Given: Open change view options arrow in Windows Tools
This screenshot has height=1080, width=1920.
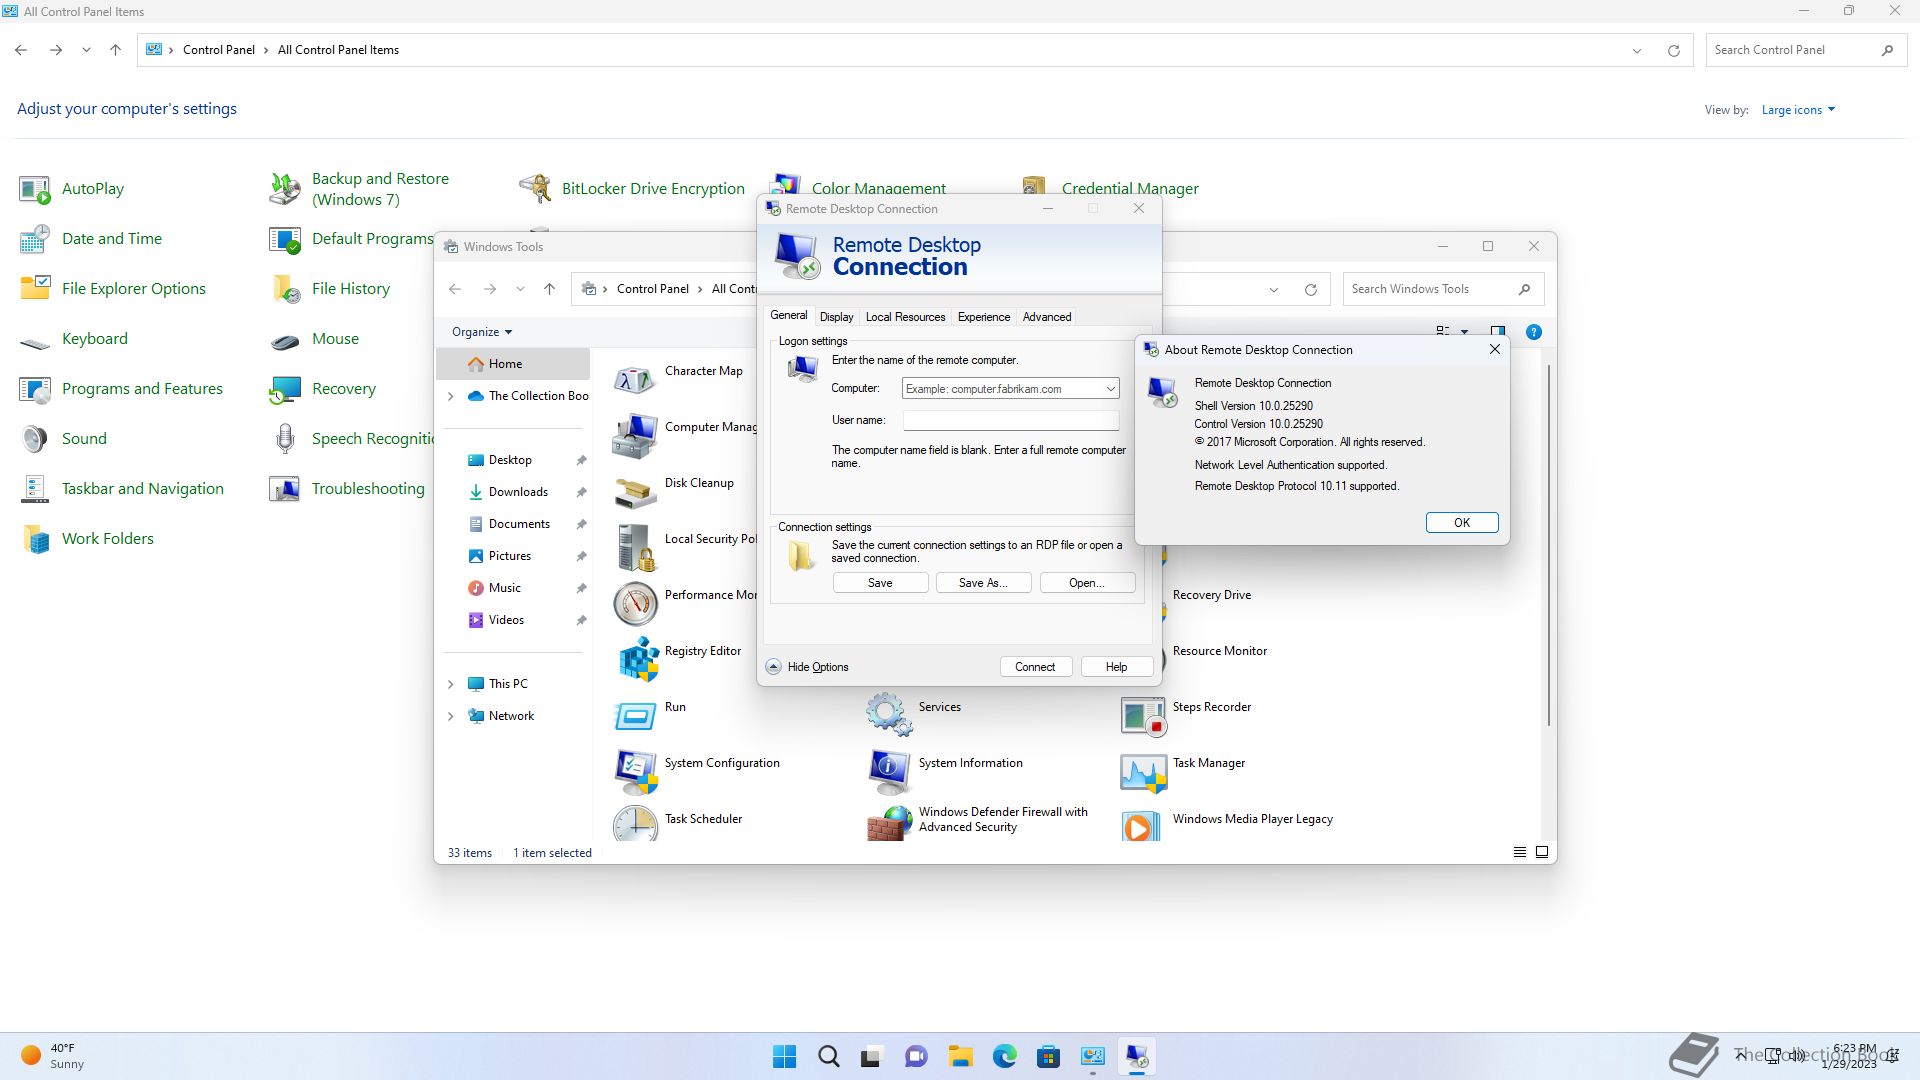Looking at the screenshot, I should [x=1464, y=332].
